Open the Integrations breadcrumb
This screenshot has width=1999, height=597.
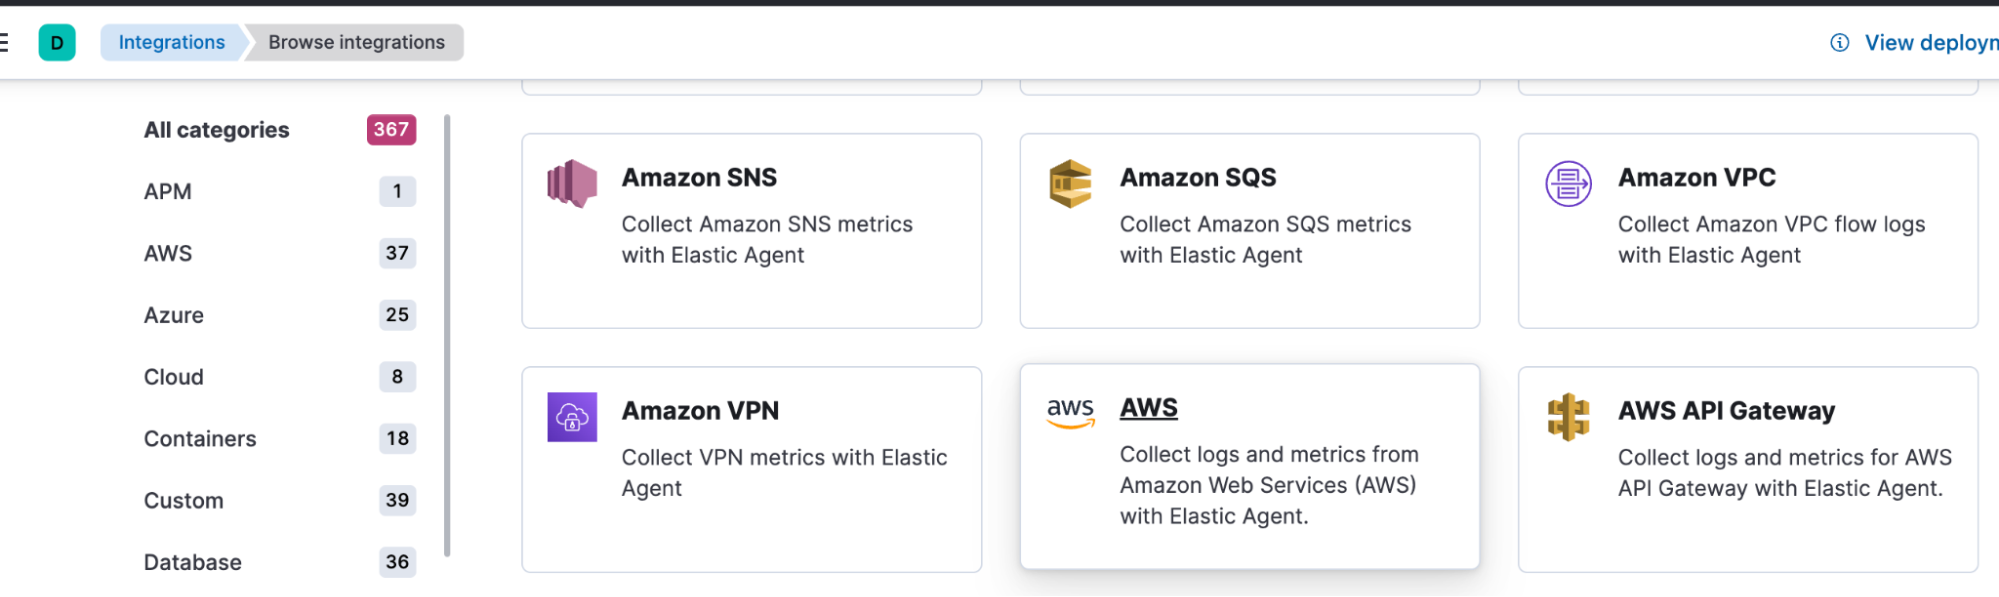(x=171, y=42)
